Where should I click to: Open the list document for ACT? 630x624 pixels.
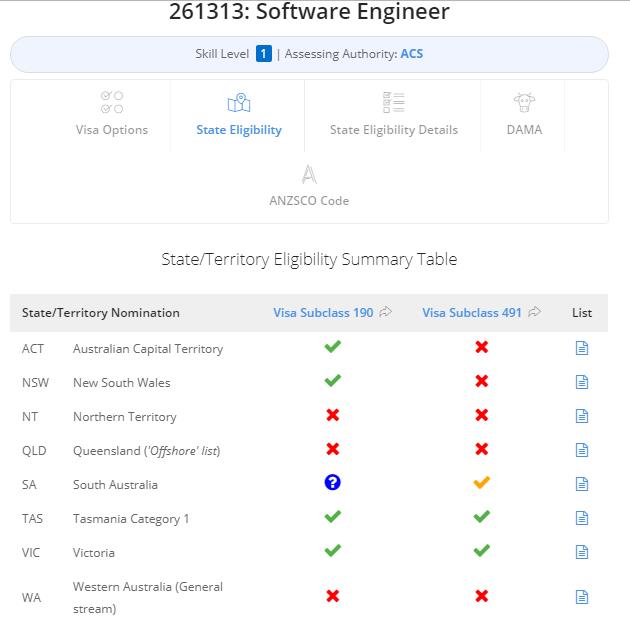coord(581,348)
